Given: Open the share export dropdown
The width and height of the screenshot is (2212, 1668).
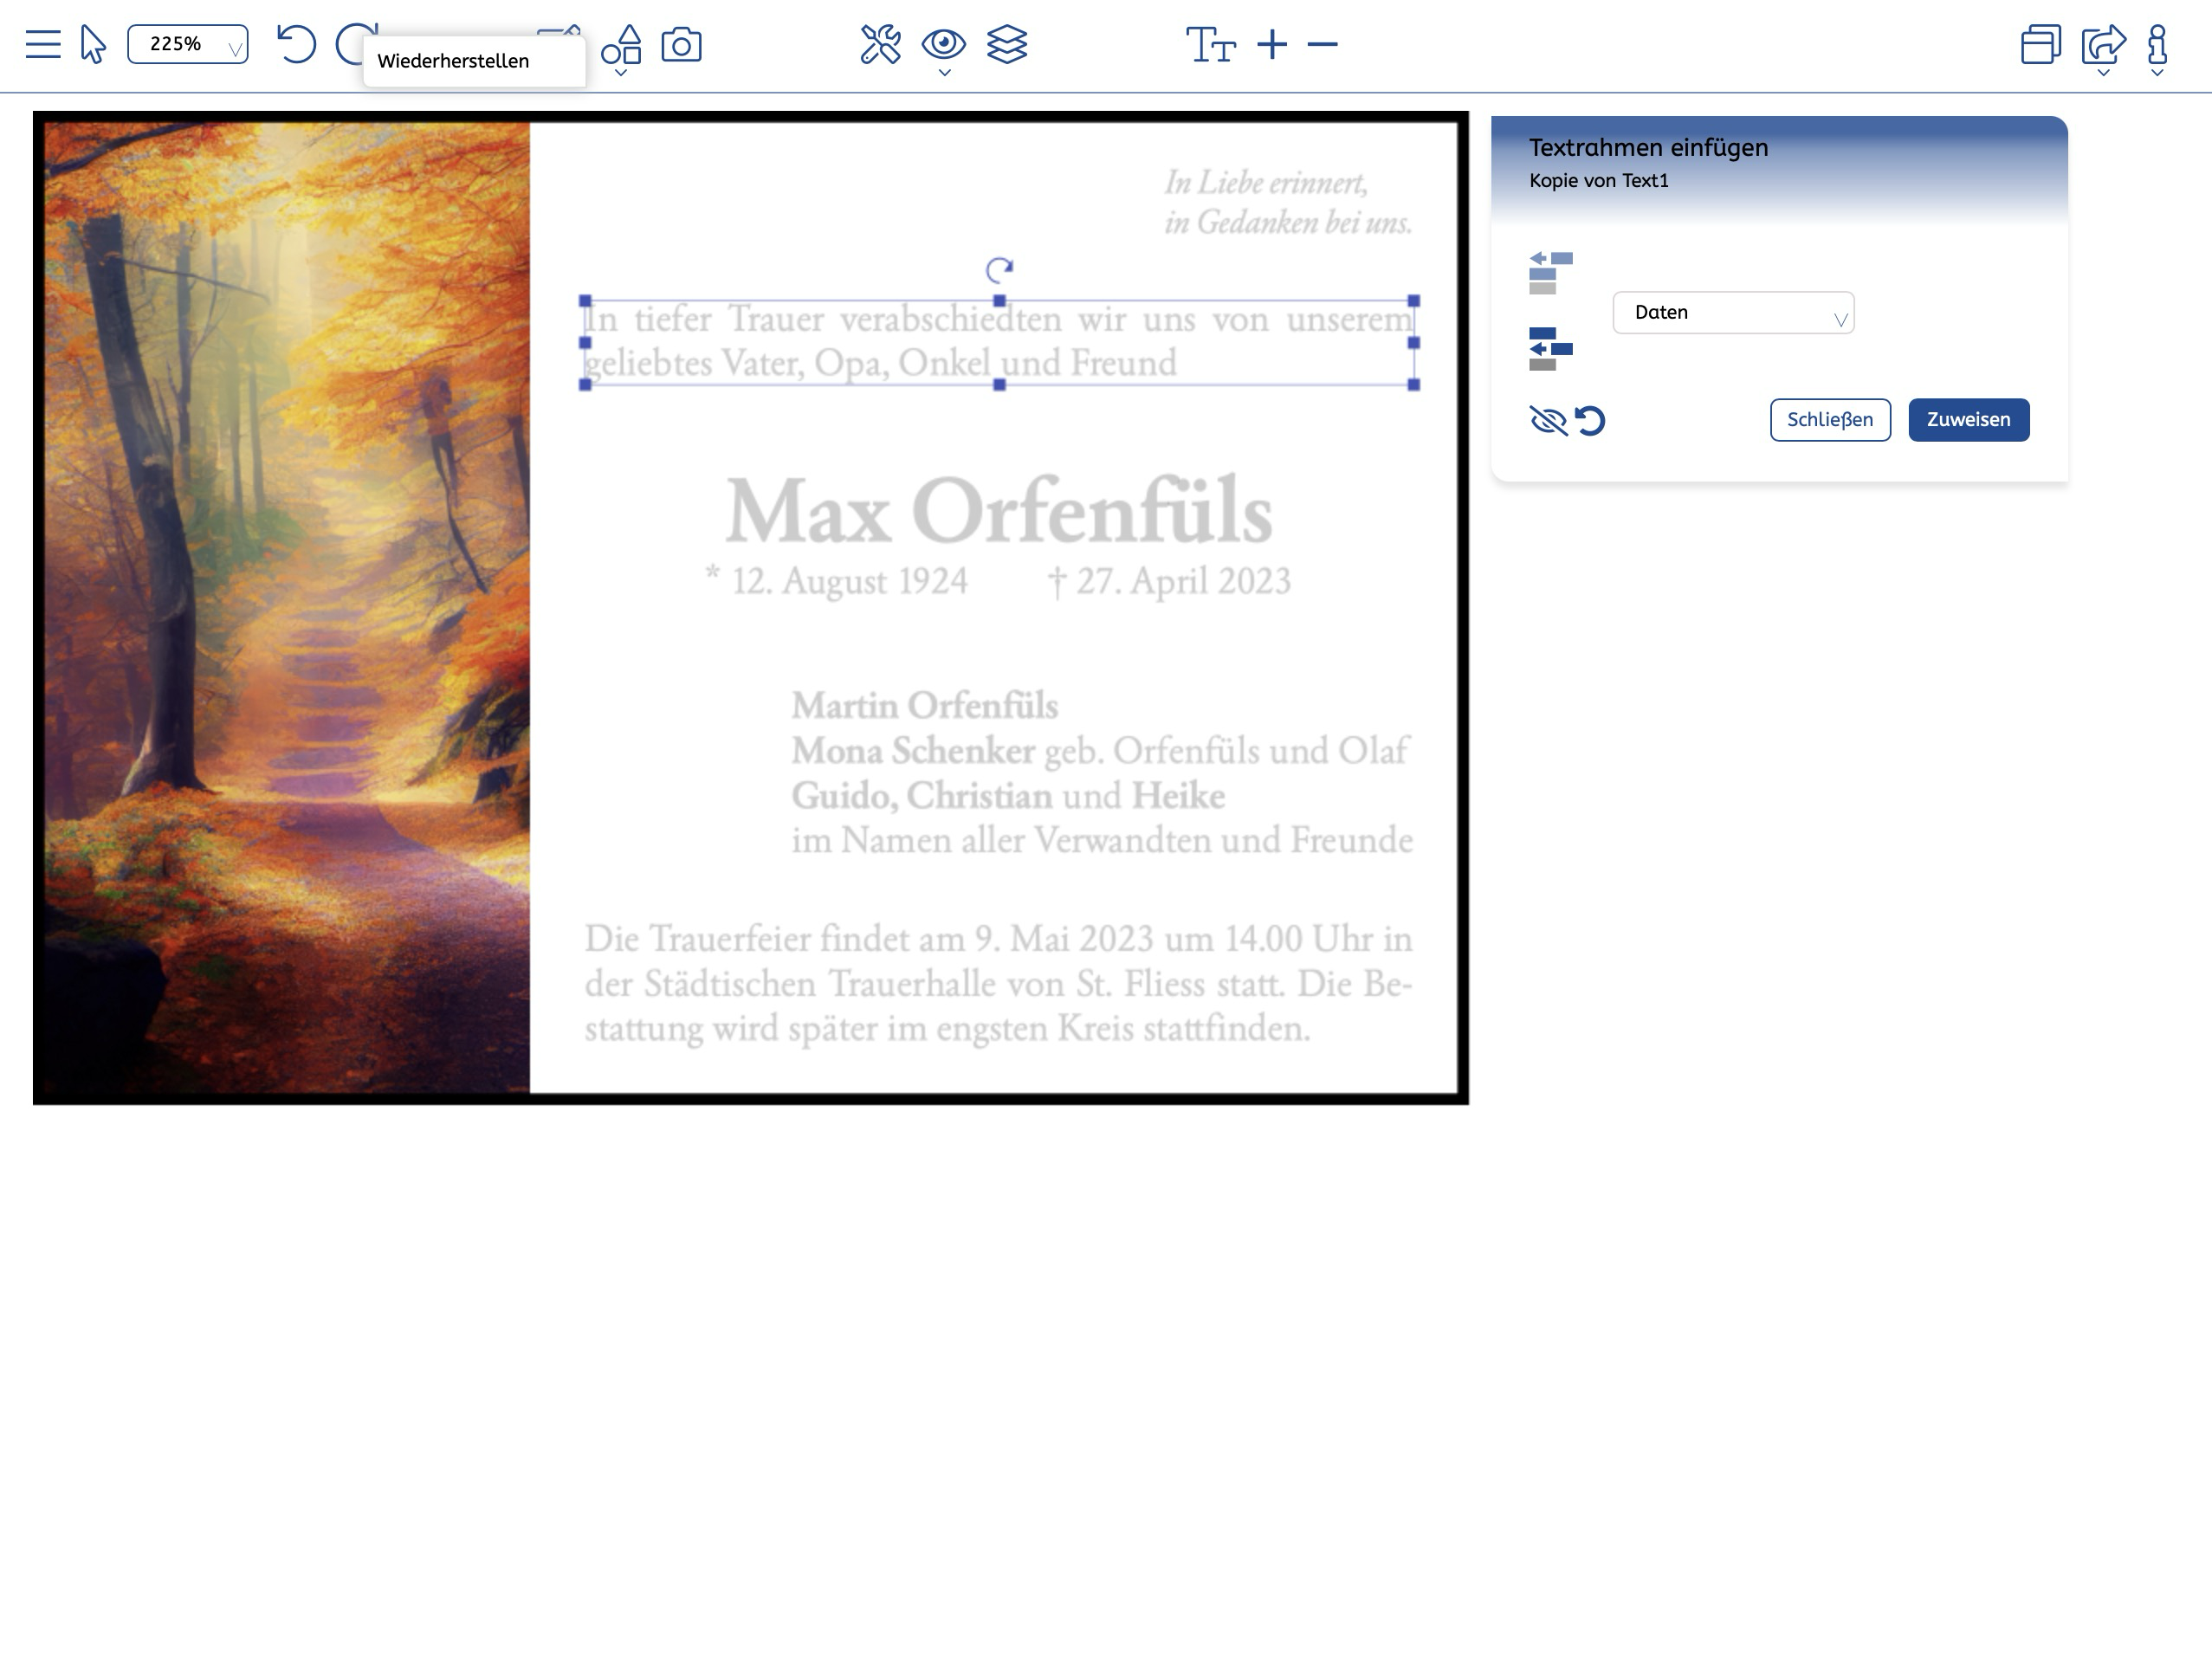Looking at the screenshot, I should (2103, 46).
